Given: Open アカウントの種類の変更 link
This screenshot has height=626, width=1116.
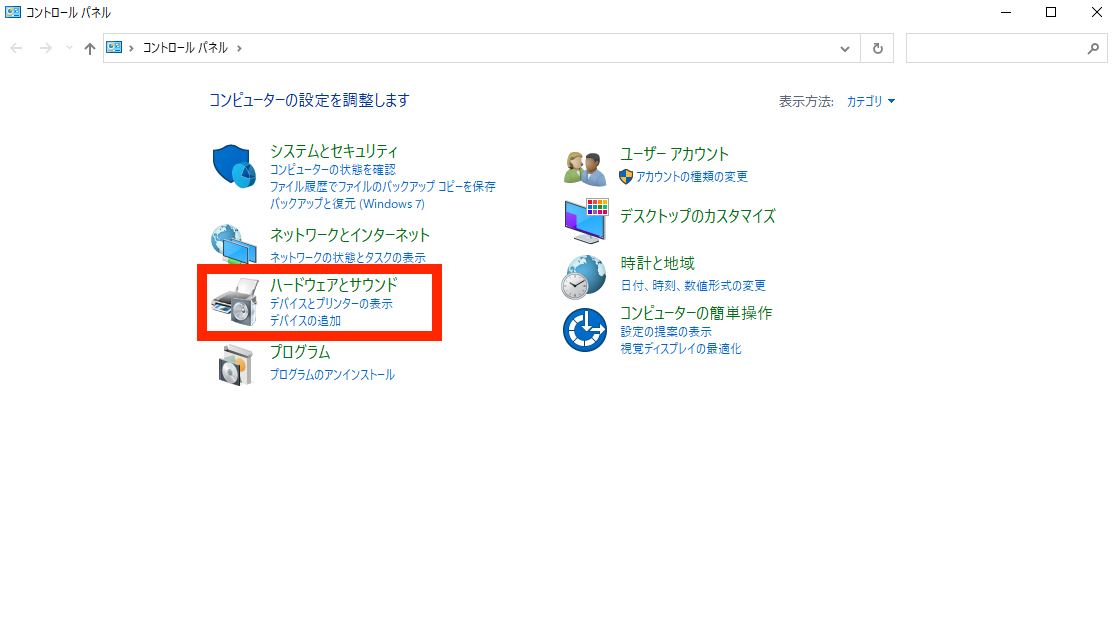Looking at the screenshot, I should pos(692,176).
